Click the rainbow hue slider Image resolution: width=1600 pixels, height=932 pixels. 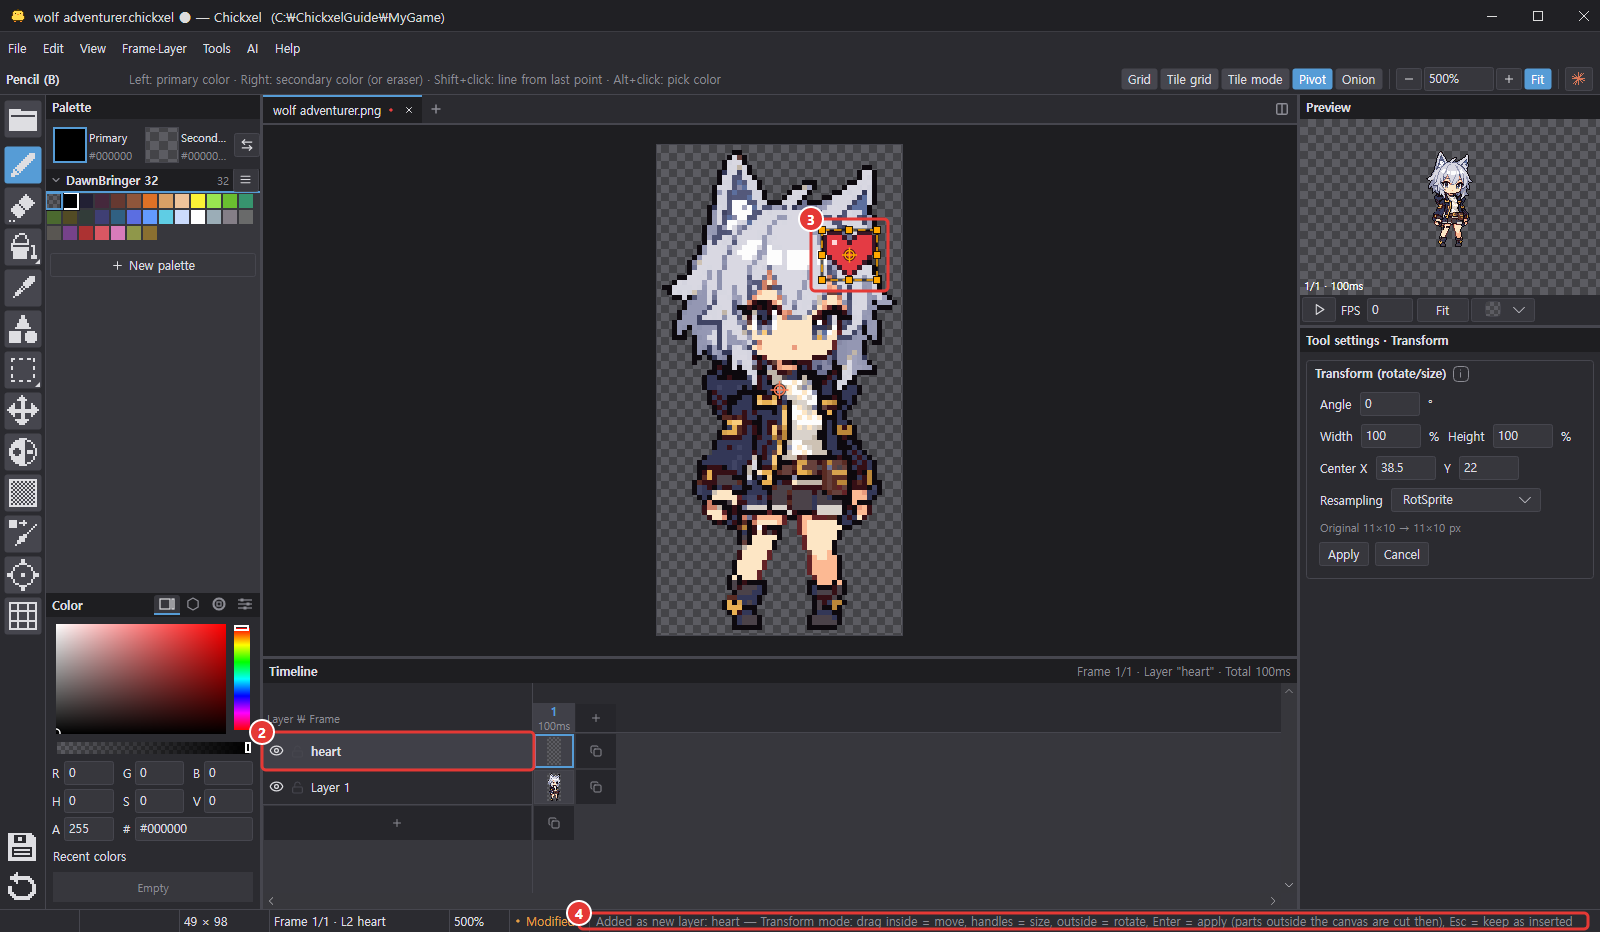pos(242,678)
